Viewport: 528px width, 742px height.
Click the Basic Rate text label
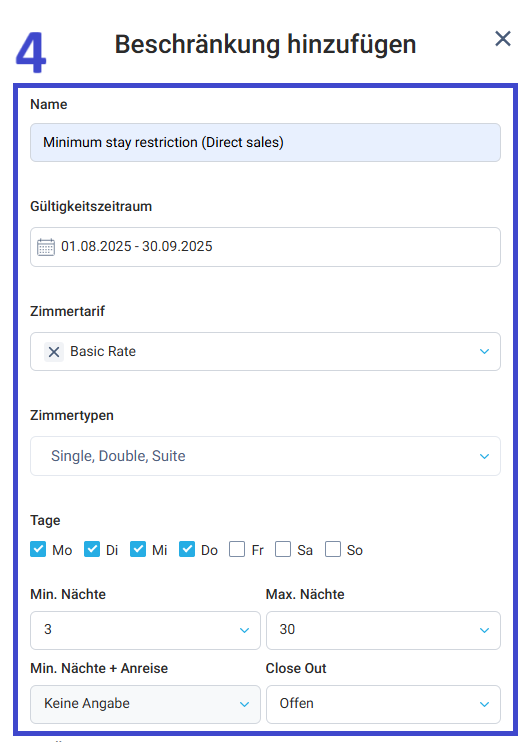103,352
